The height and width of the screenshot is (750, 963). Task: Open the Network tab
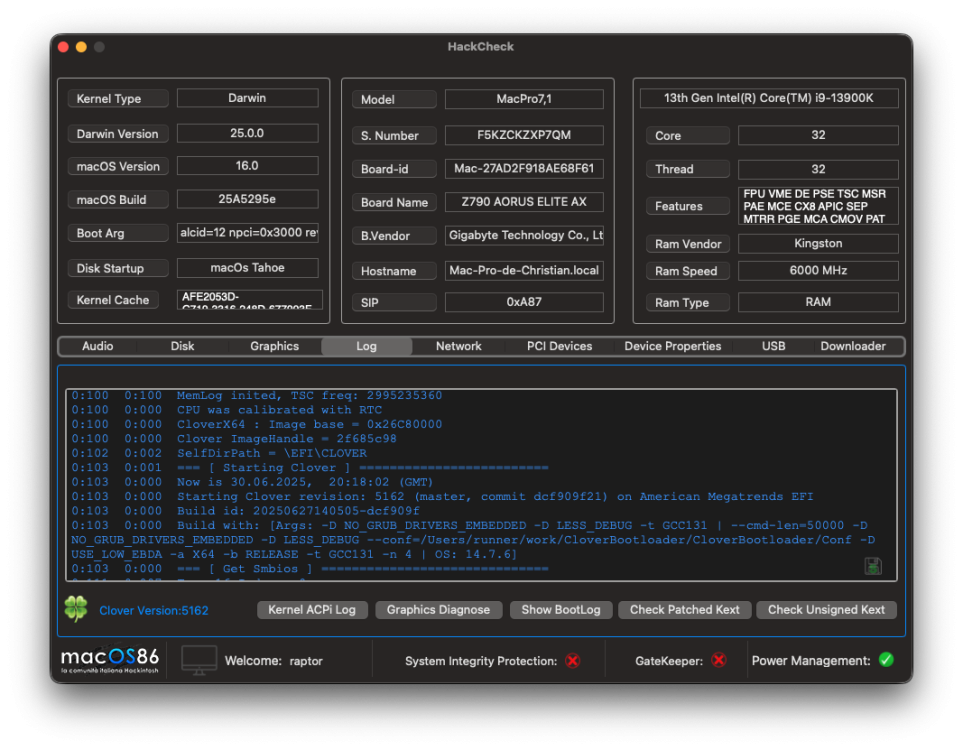[459, 346]
